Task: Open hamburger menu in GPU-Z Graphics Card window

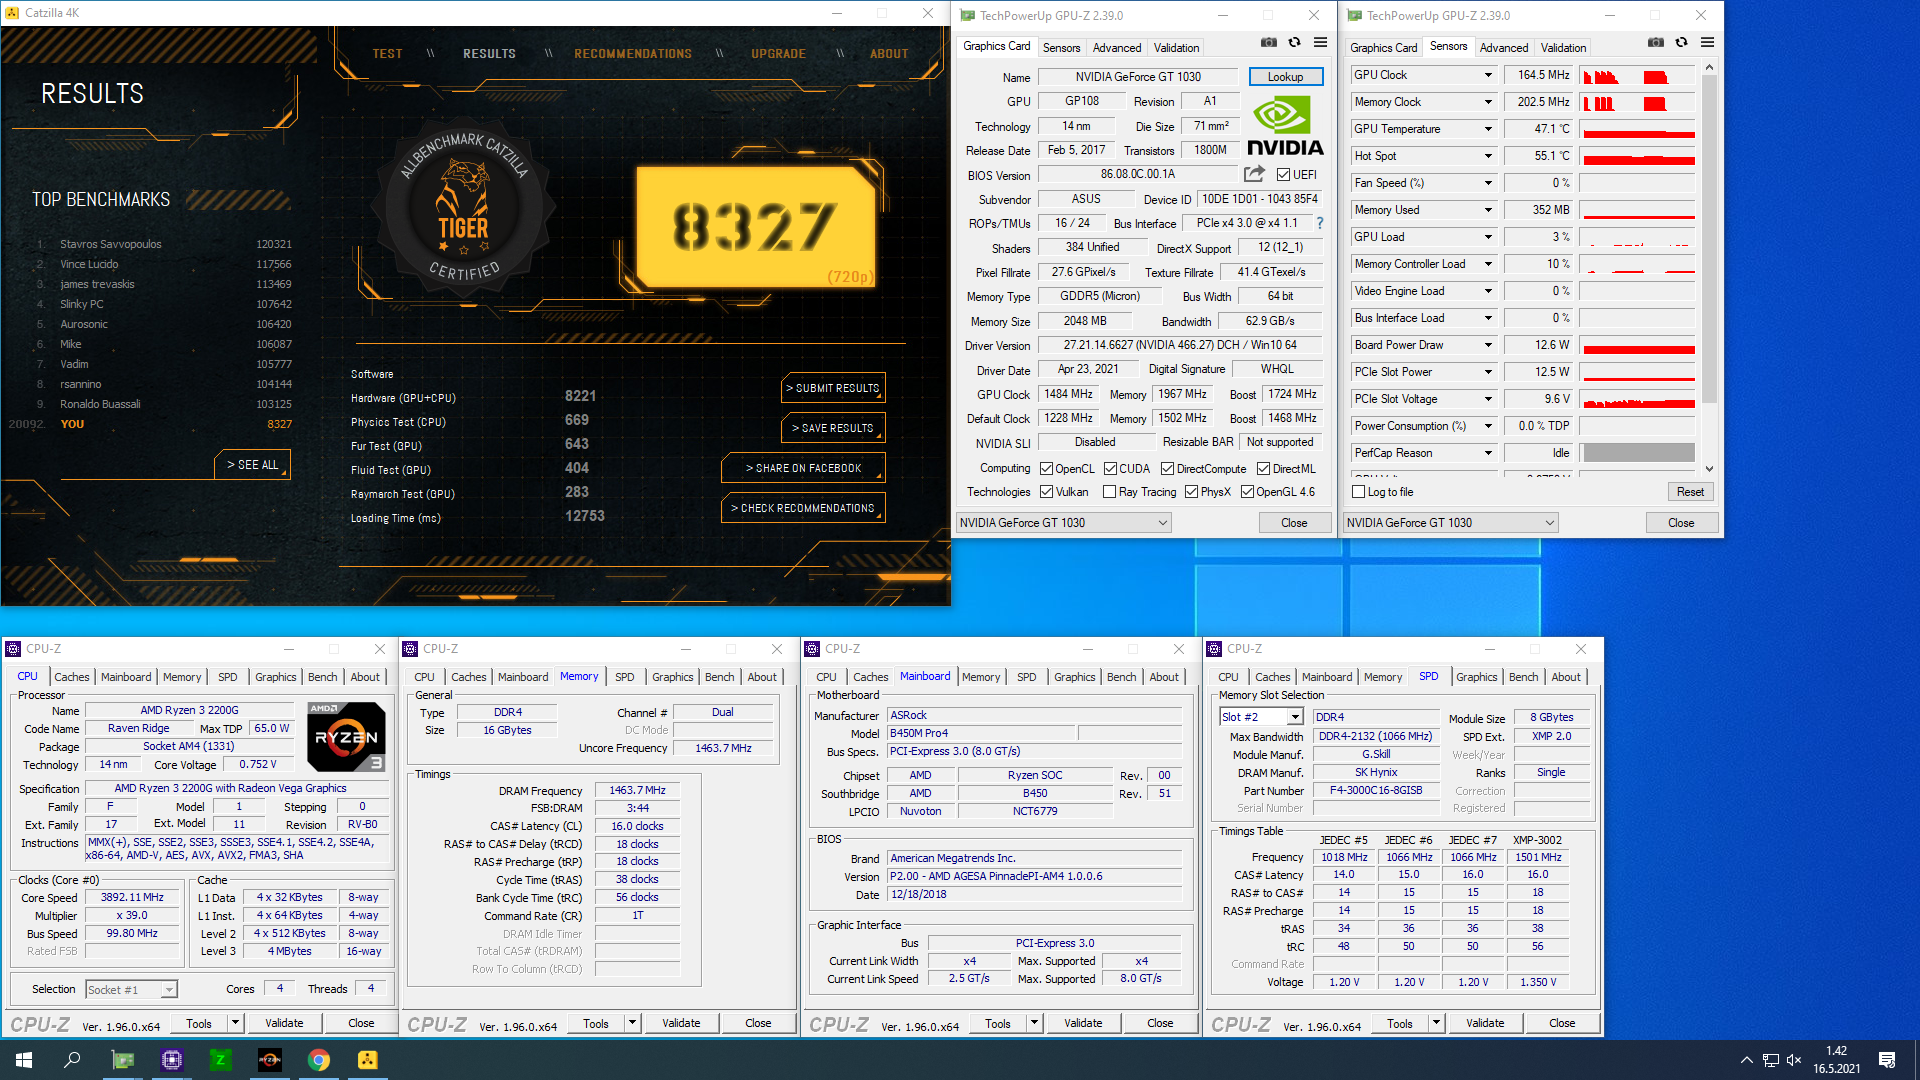Action: point(1320,43)
